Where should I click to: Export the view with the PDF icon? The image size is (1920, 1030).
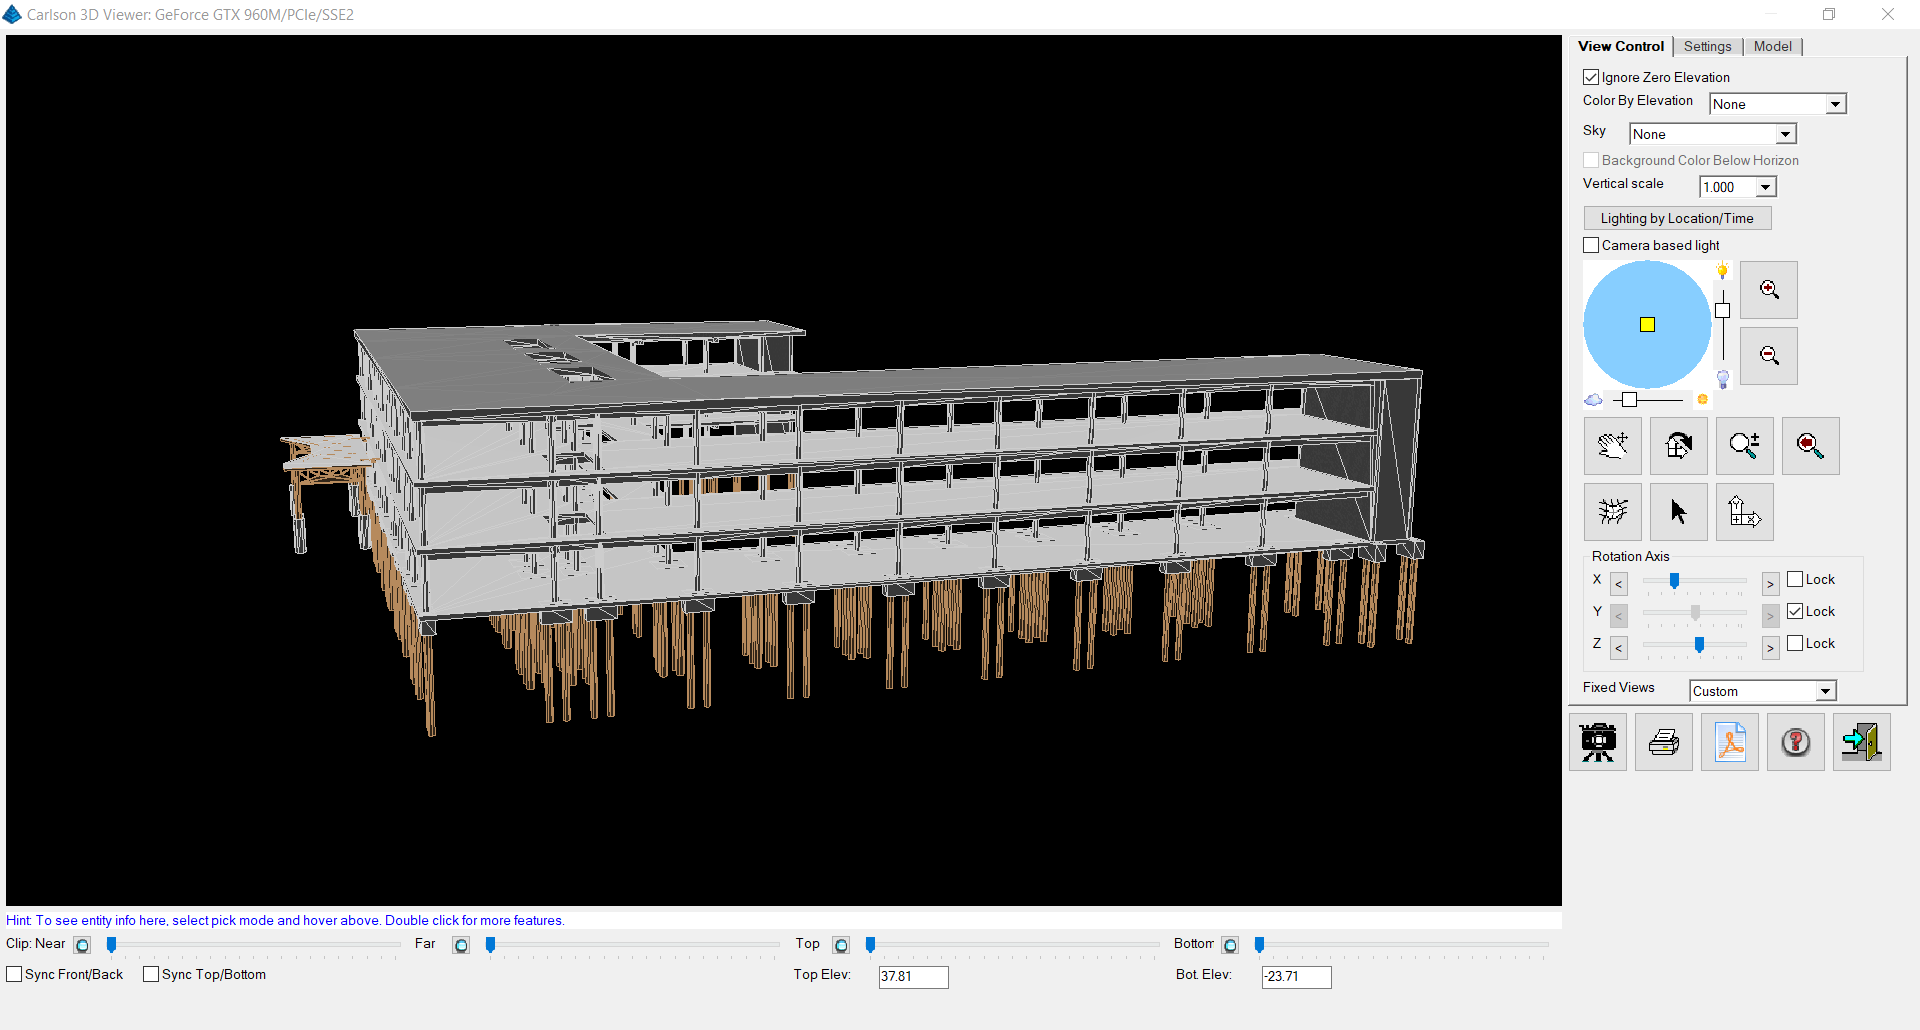coord(1729,742)
